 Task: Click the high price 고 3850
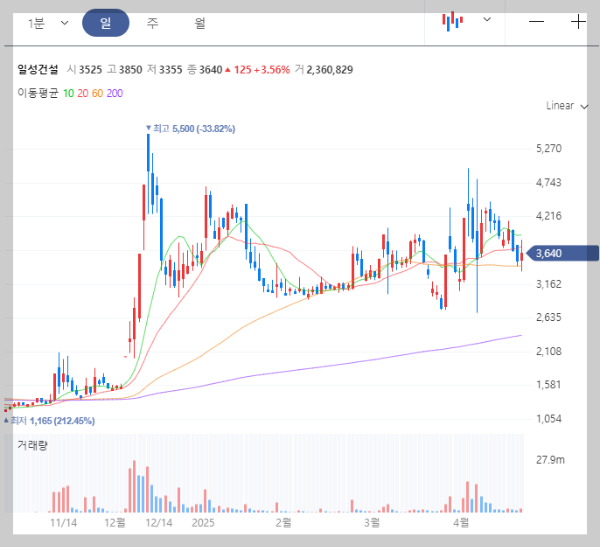[x=125, y=70]
